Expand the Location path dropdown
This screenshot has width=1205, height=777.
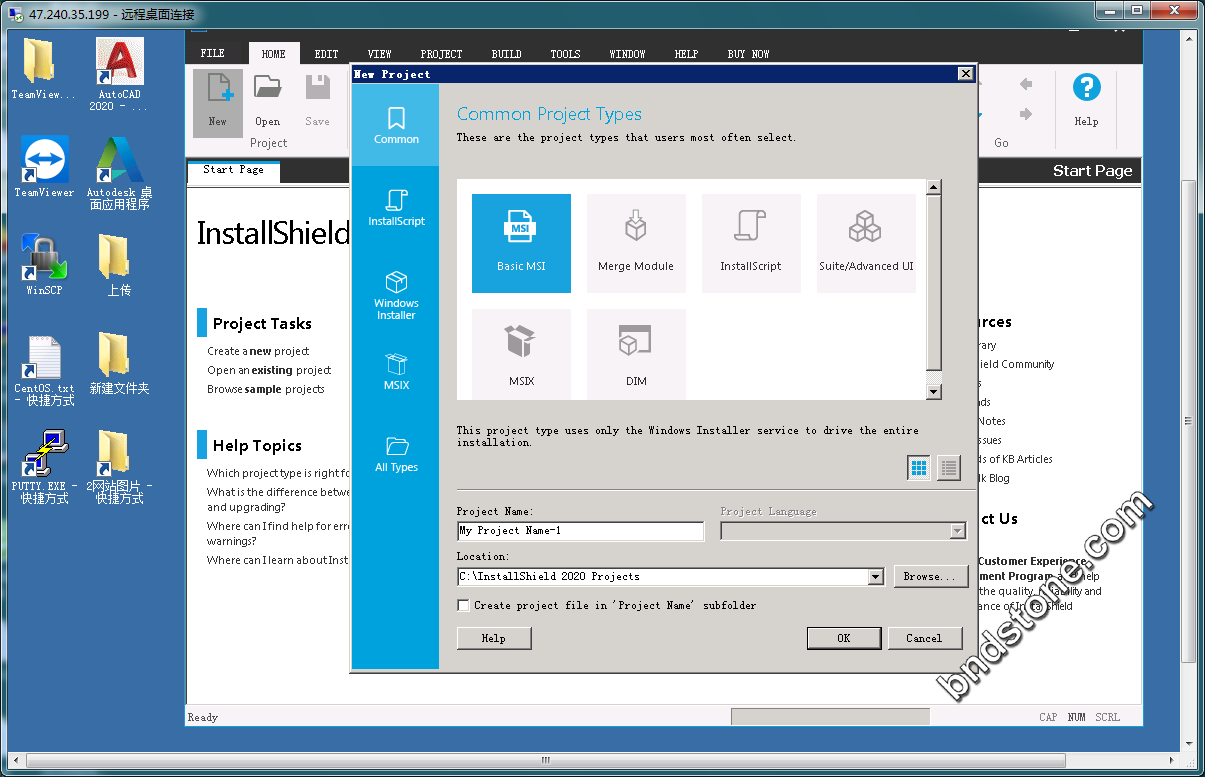click(x=876, y=577)
